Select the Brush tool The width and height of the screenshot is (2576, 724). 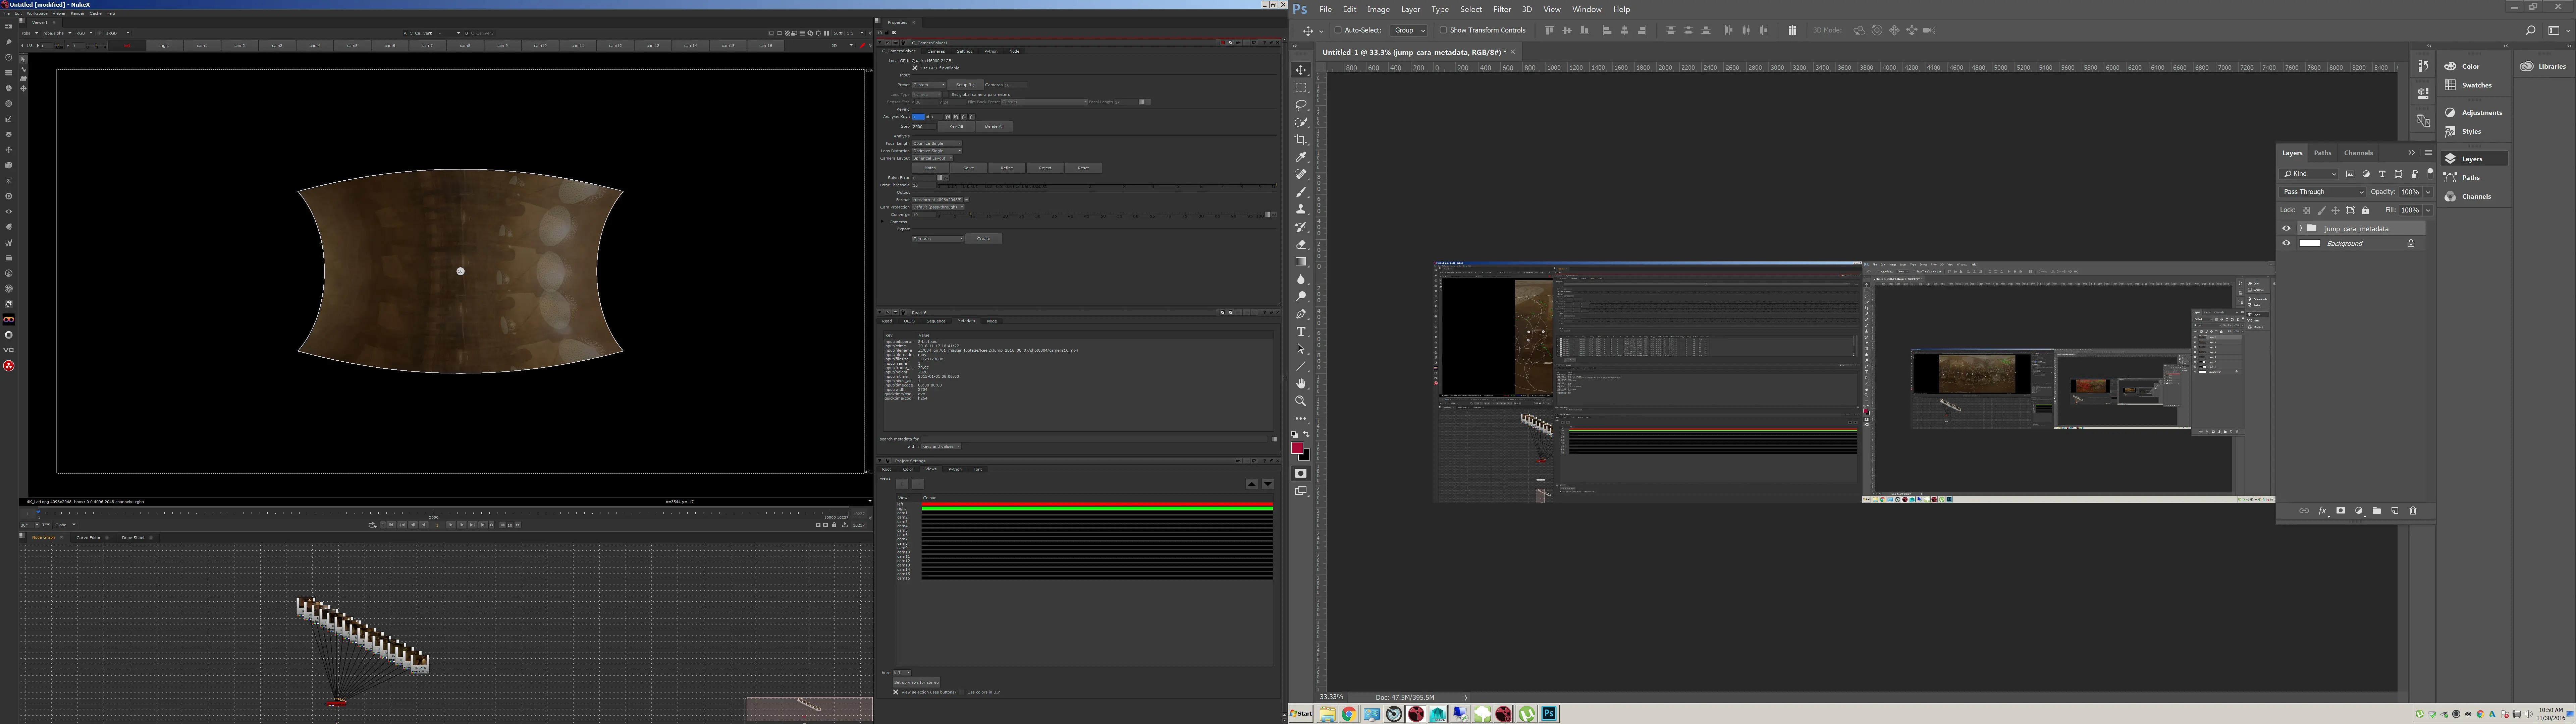(x=1301, y=192)
